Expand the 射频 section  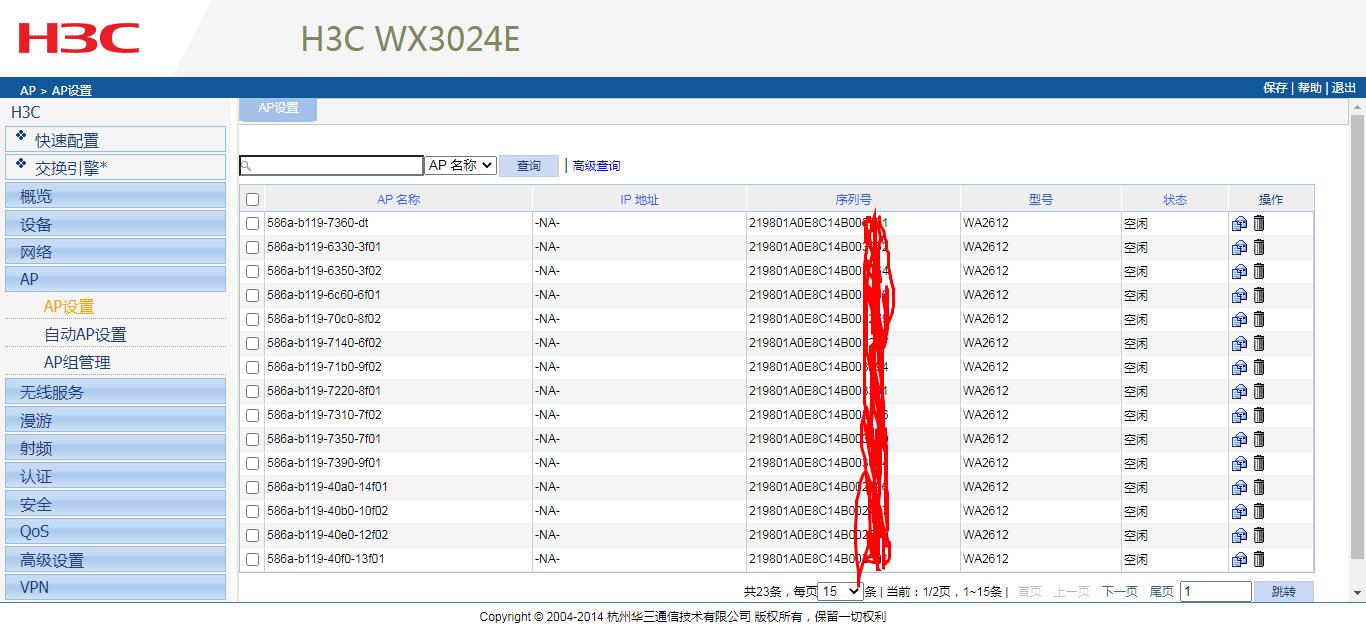tap(116, 448)
